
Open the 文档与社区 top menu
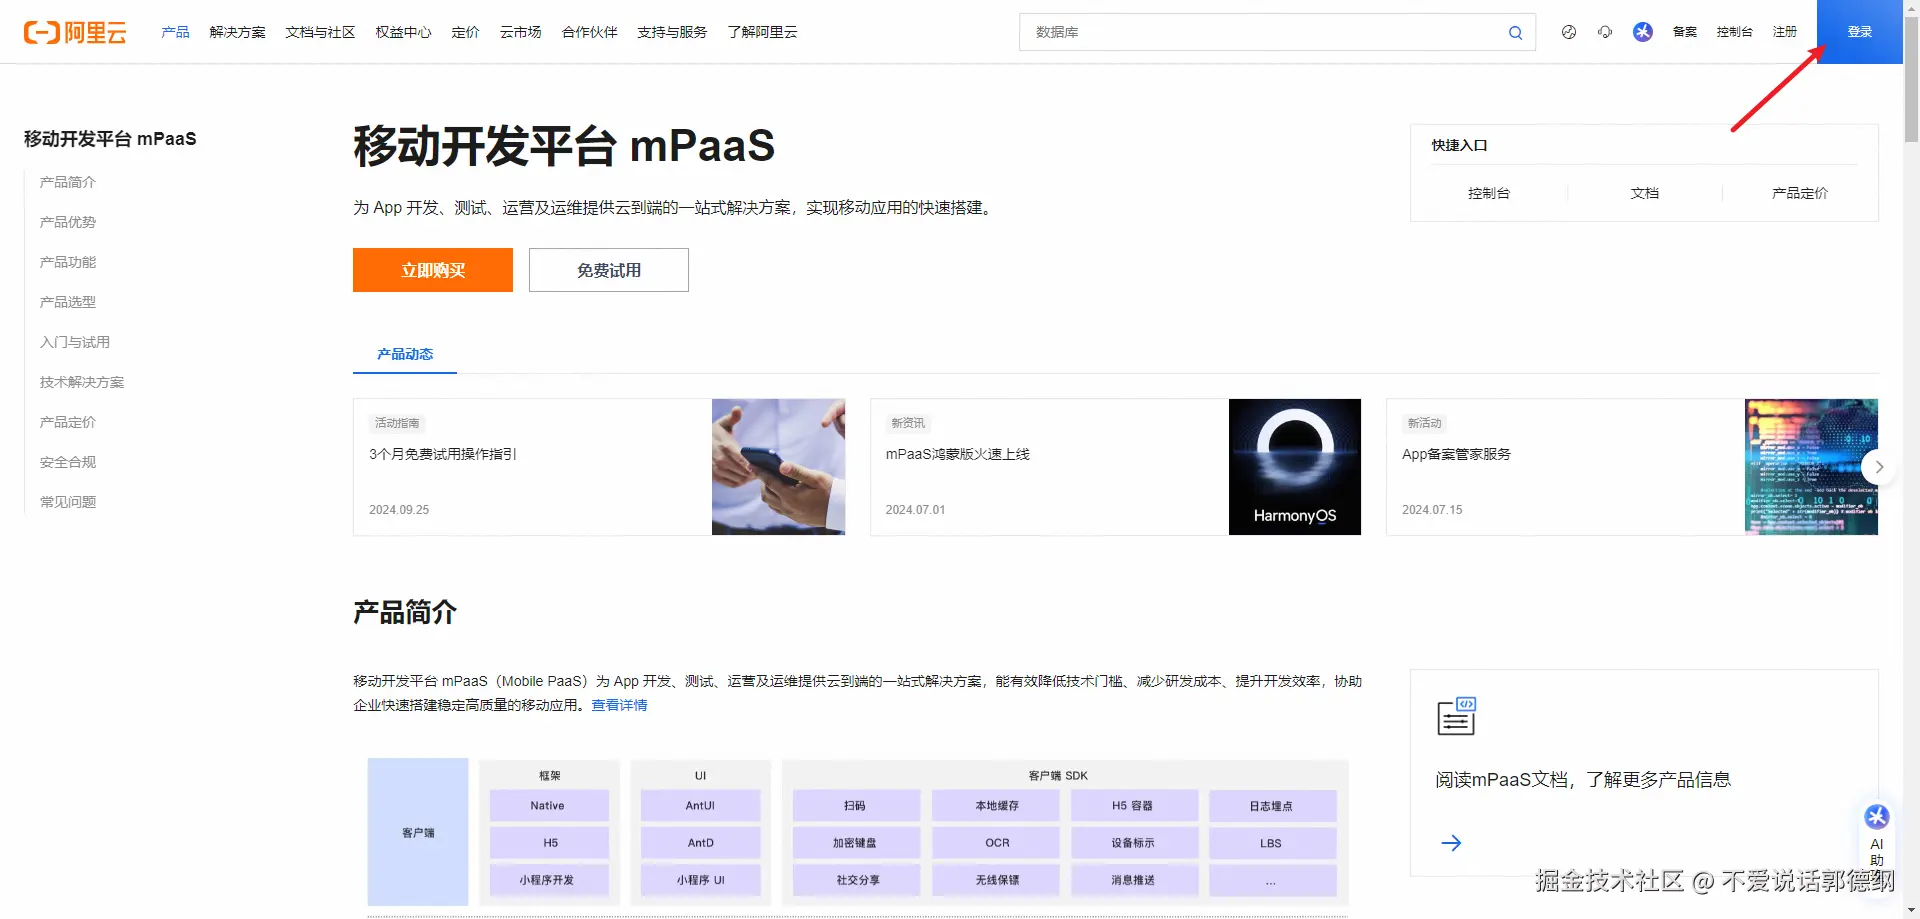pyautogui.click(x=320, y=32)
